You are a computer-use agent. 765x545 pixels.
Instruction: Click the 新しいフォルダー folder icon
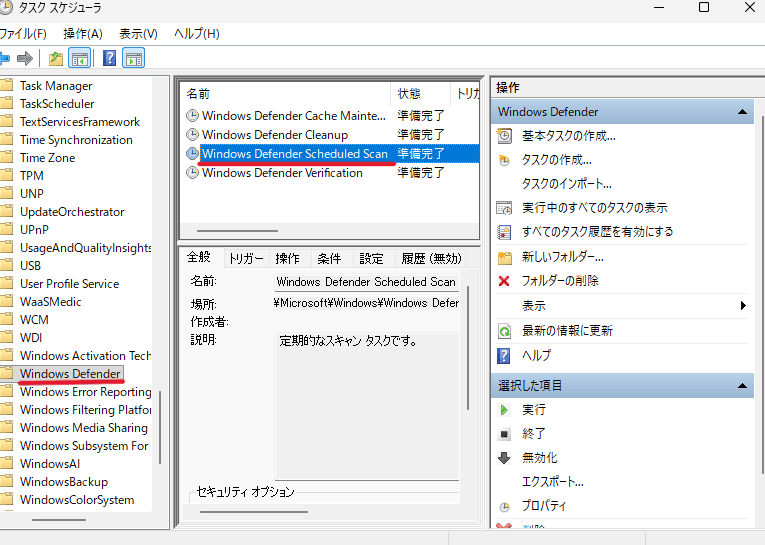(504, 257)
